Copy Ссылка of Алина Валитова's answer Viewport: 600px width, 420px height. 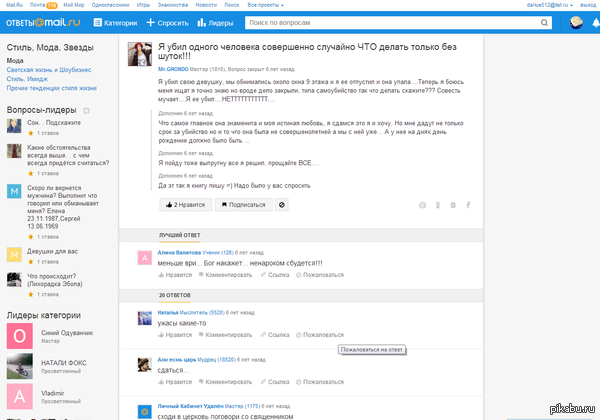274,273
